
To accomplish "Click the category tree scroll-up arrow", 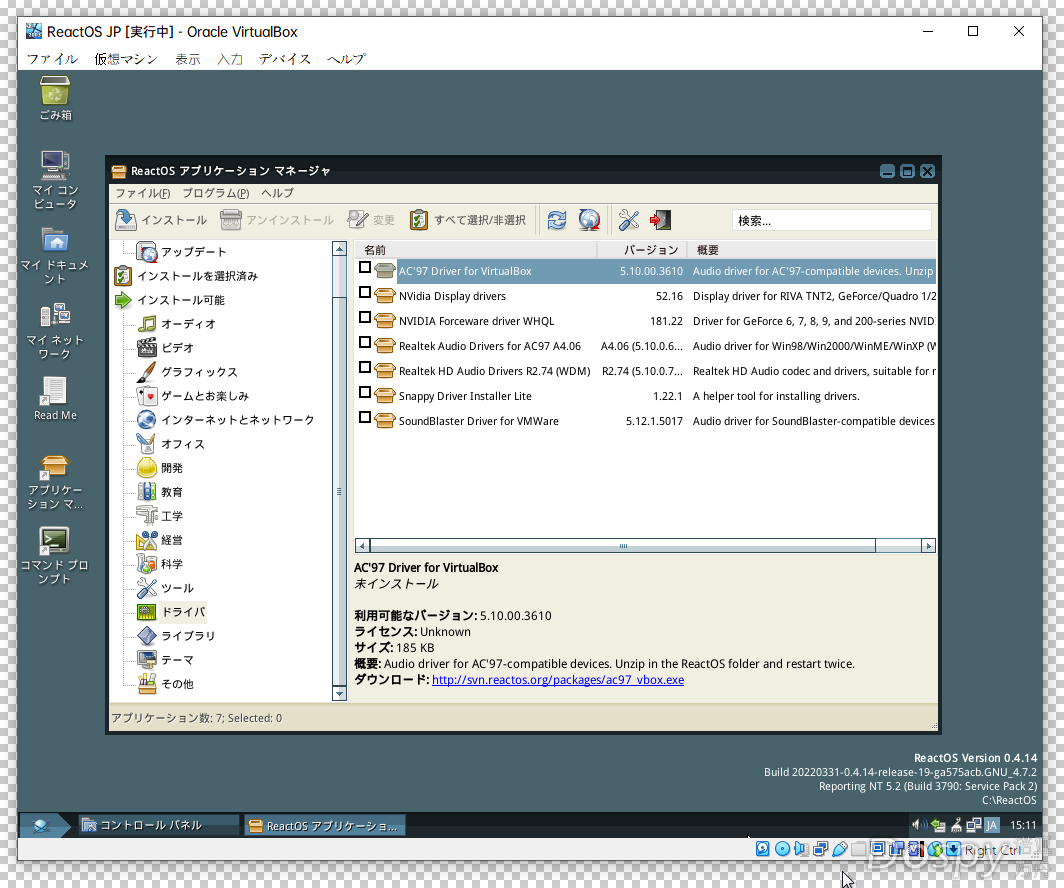I will (x=339, y=249).
